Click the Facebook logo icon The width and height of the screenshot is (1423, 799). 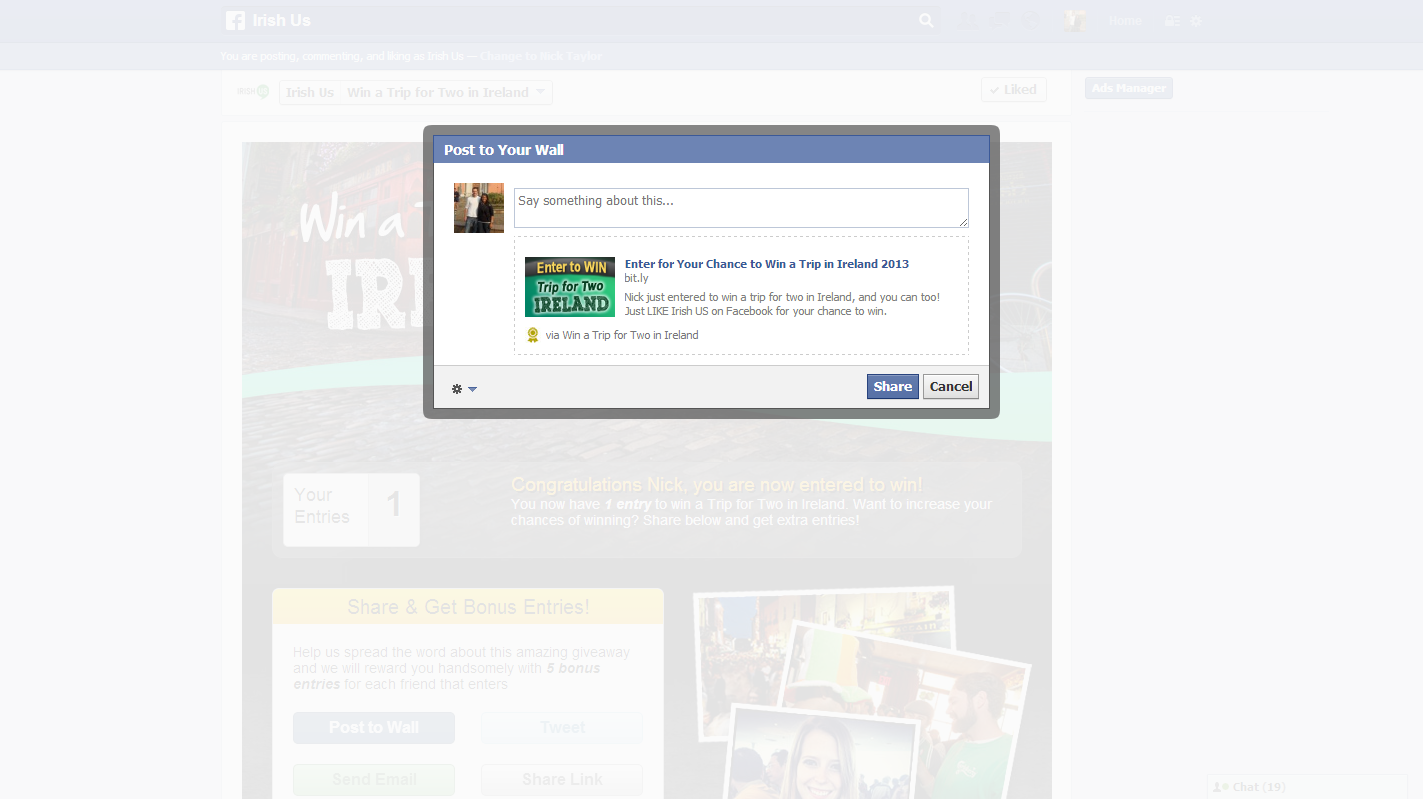click(235, 20)
